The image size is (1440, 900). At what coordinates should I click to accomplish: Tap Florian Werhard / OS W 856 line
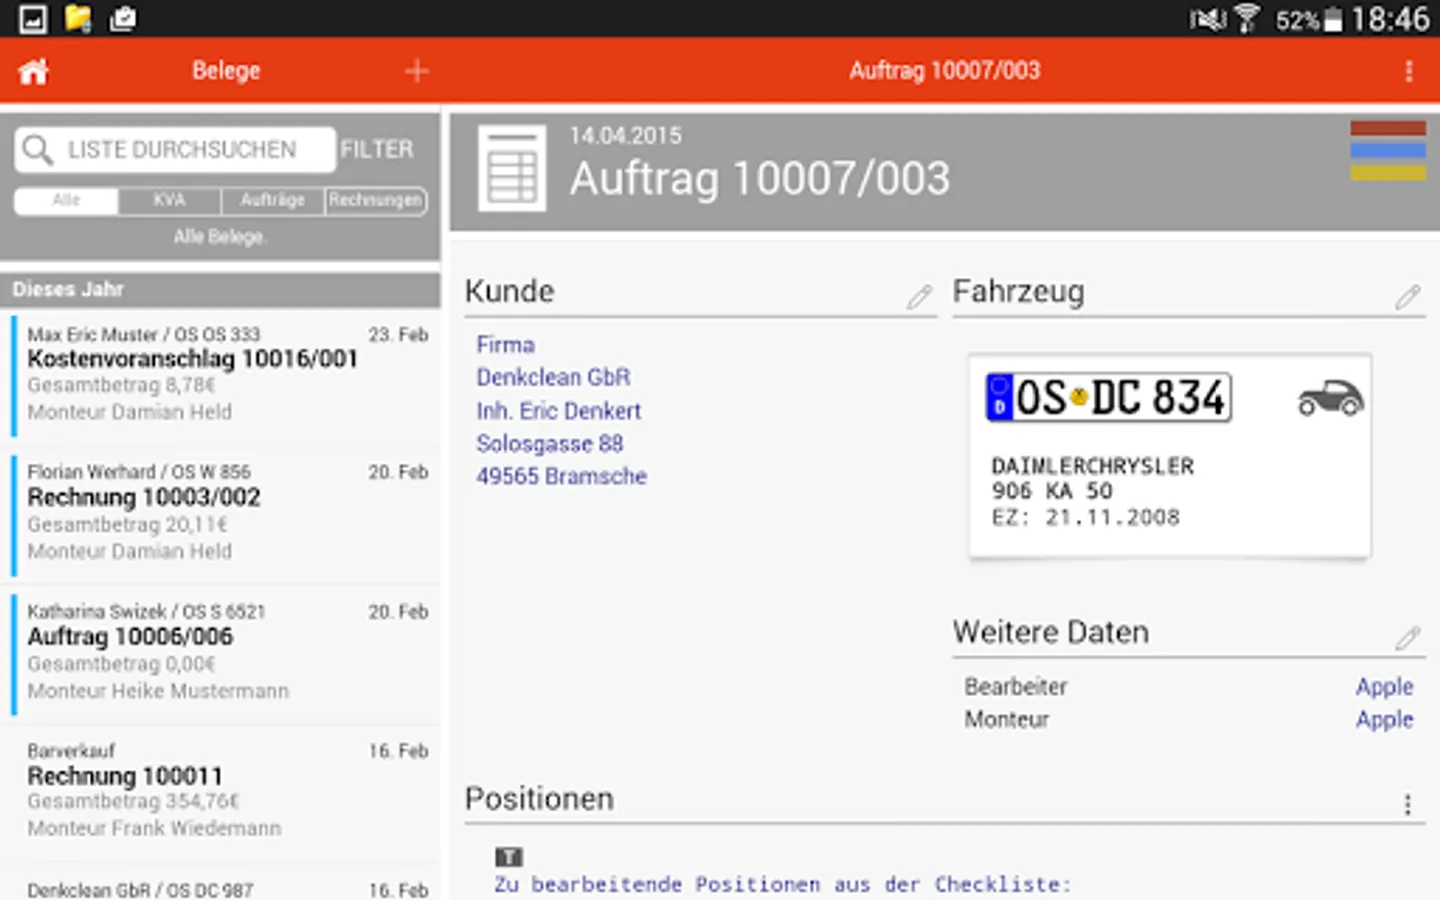(x=139, y=471)
